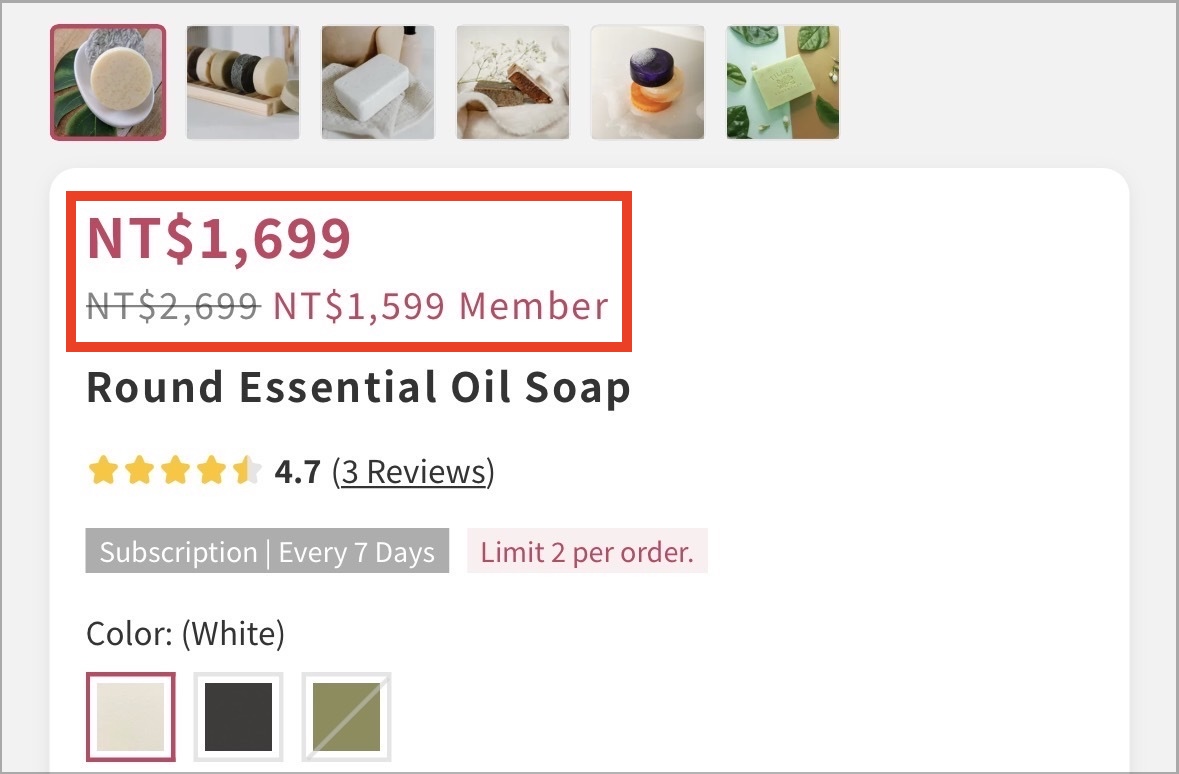
Task: Open the soap row on wooden tray thumbnail
Action: (x=243, y=83)
